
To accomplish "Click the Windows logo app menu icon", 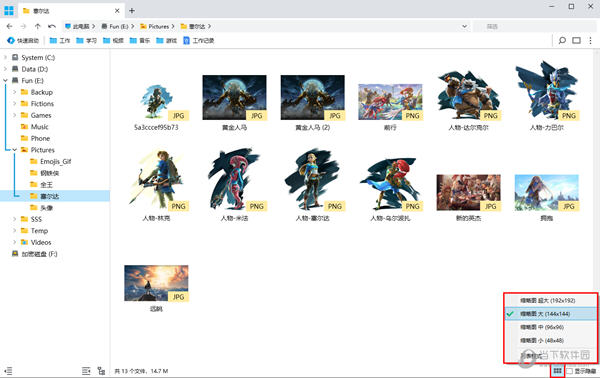I will pos(9,10).
